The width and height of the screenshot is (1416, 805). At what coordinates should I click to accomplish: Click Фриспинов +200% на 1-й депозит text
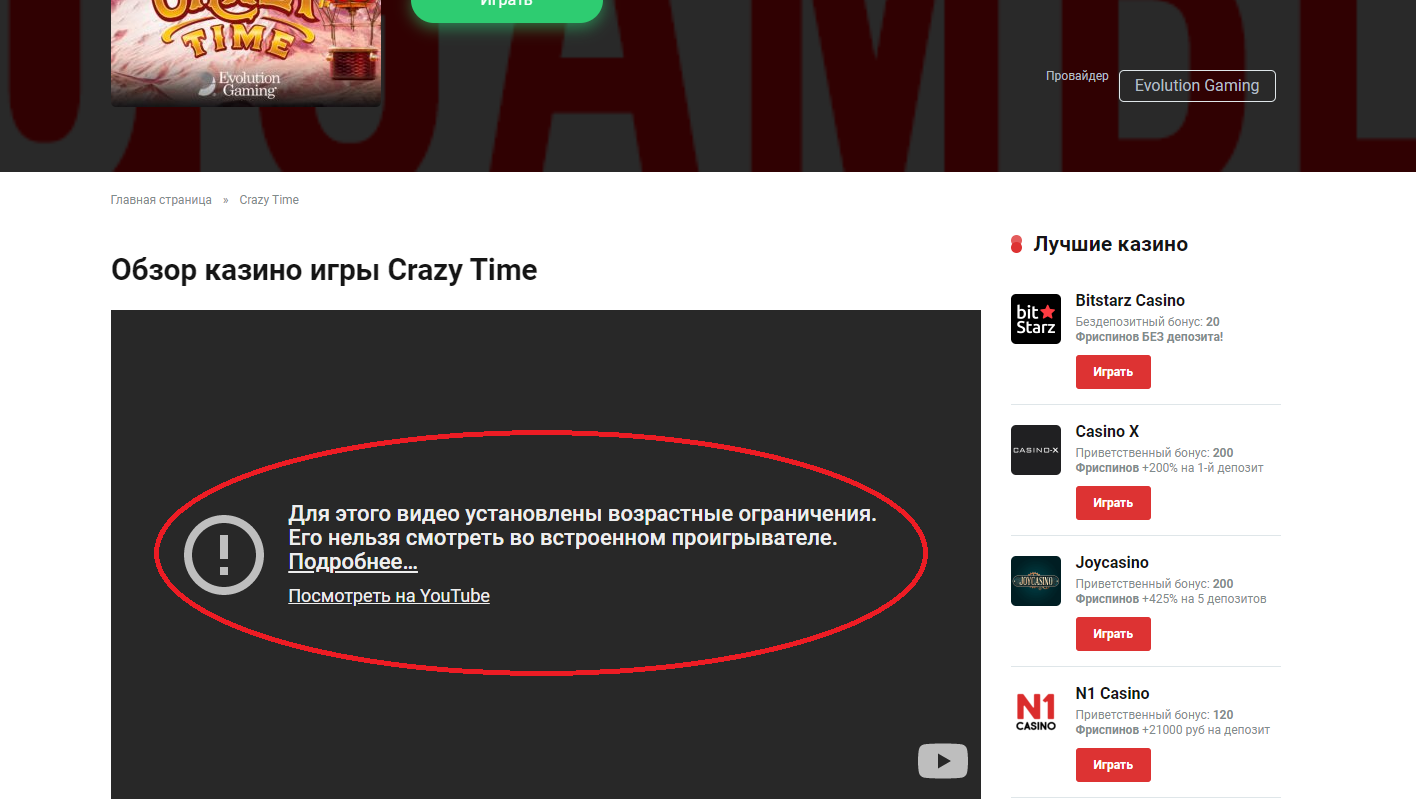click(1169, 468)
